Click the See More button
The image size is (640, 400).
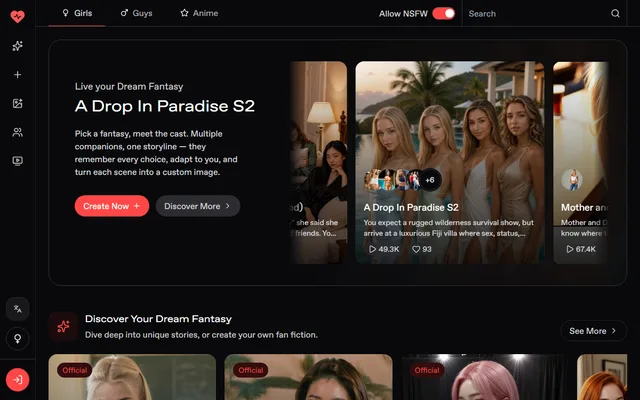[593, 331]
